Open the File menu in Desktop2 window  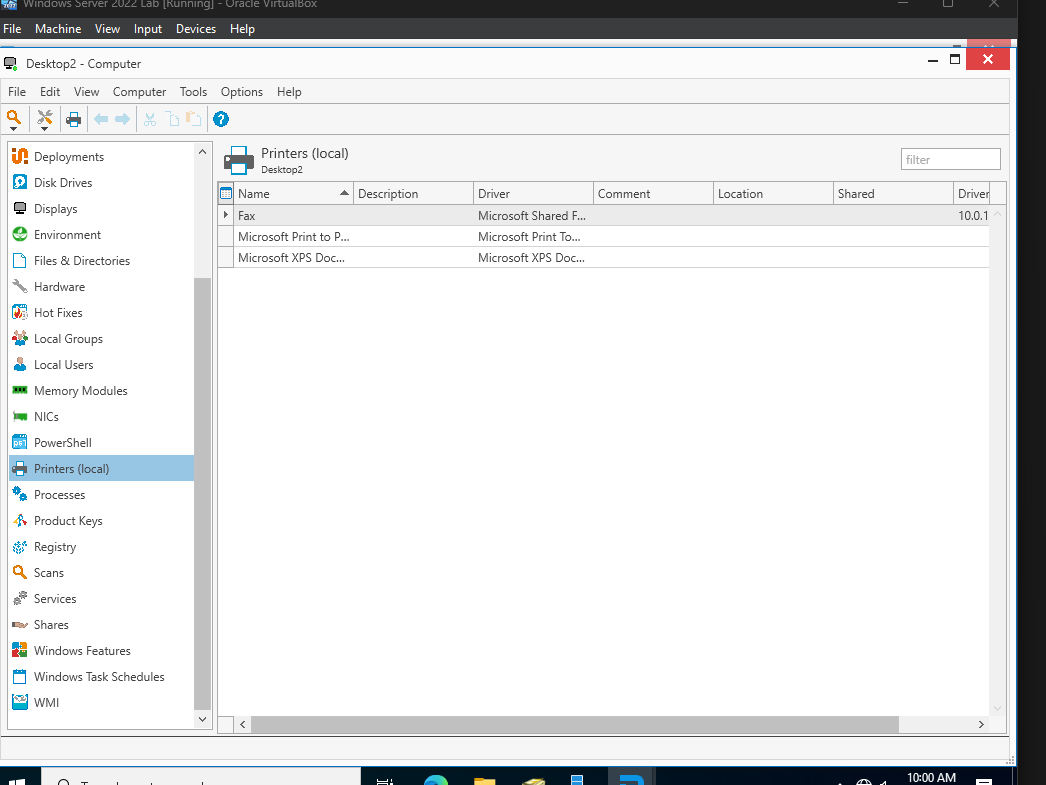(17, 91)
